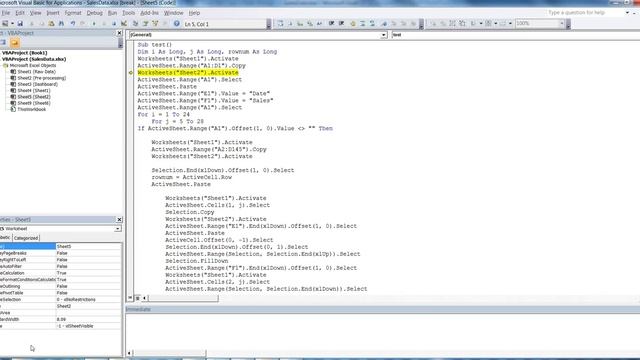Toggle Breakpoint with the hand icon
This screenshot has height=360, width=640.
[353, 24]
